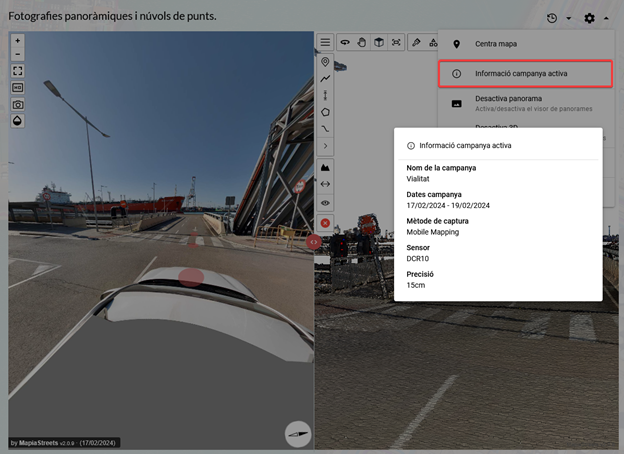Click the opacity droplet icon in the panorama
Screen dimensions: 624x454
tap(18, 120)
